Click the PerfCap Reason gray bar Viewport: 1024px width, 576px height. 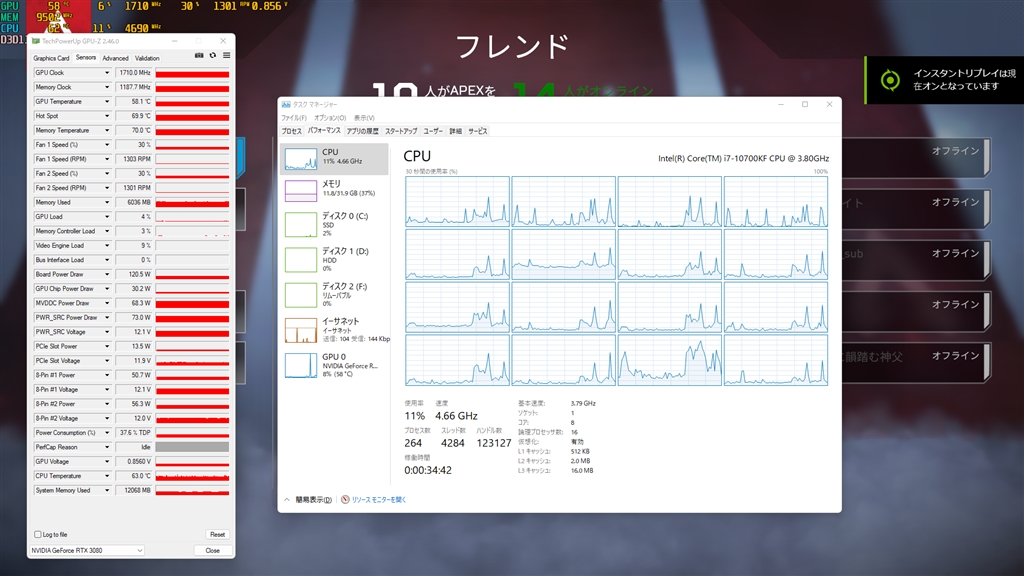(x=192, y=447)
